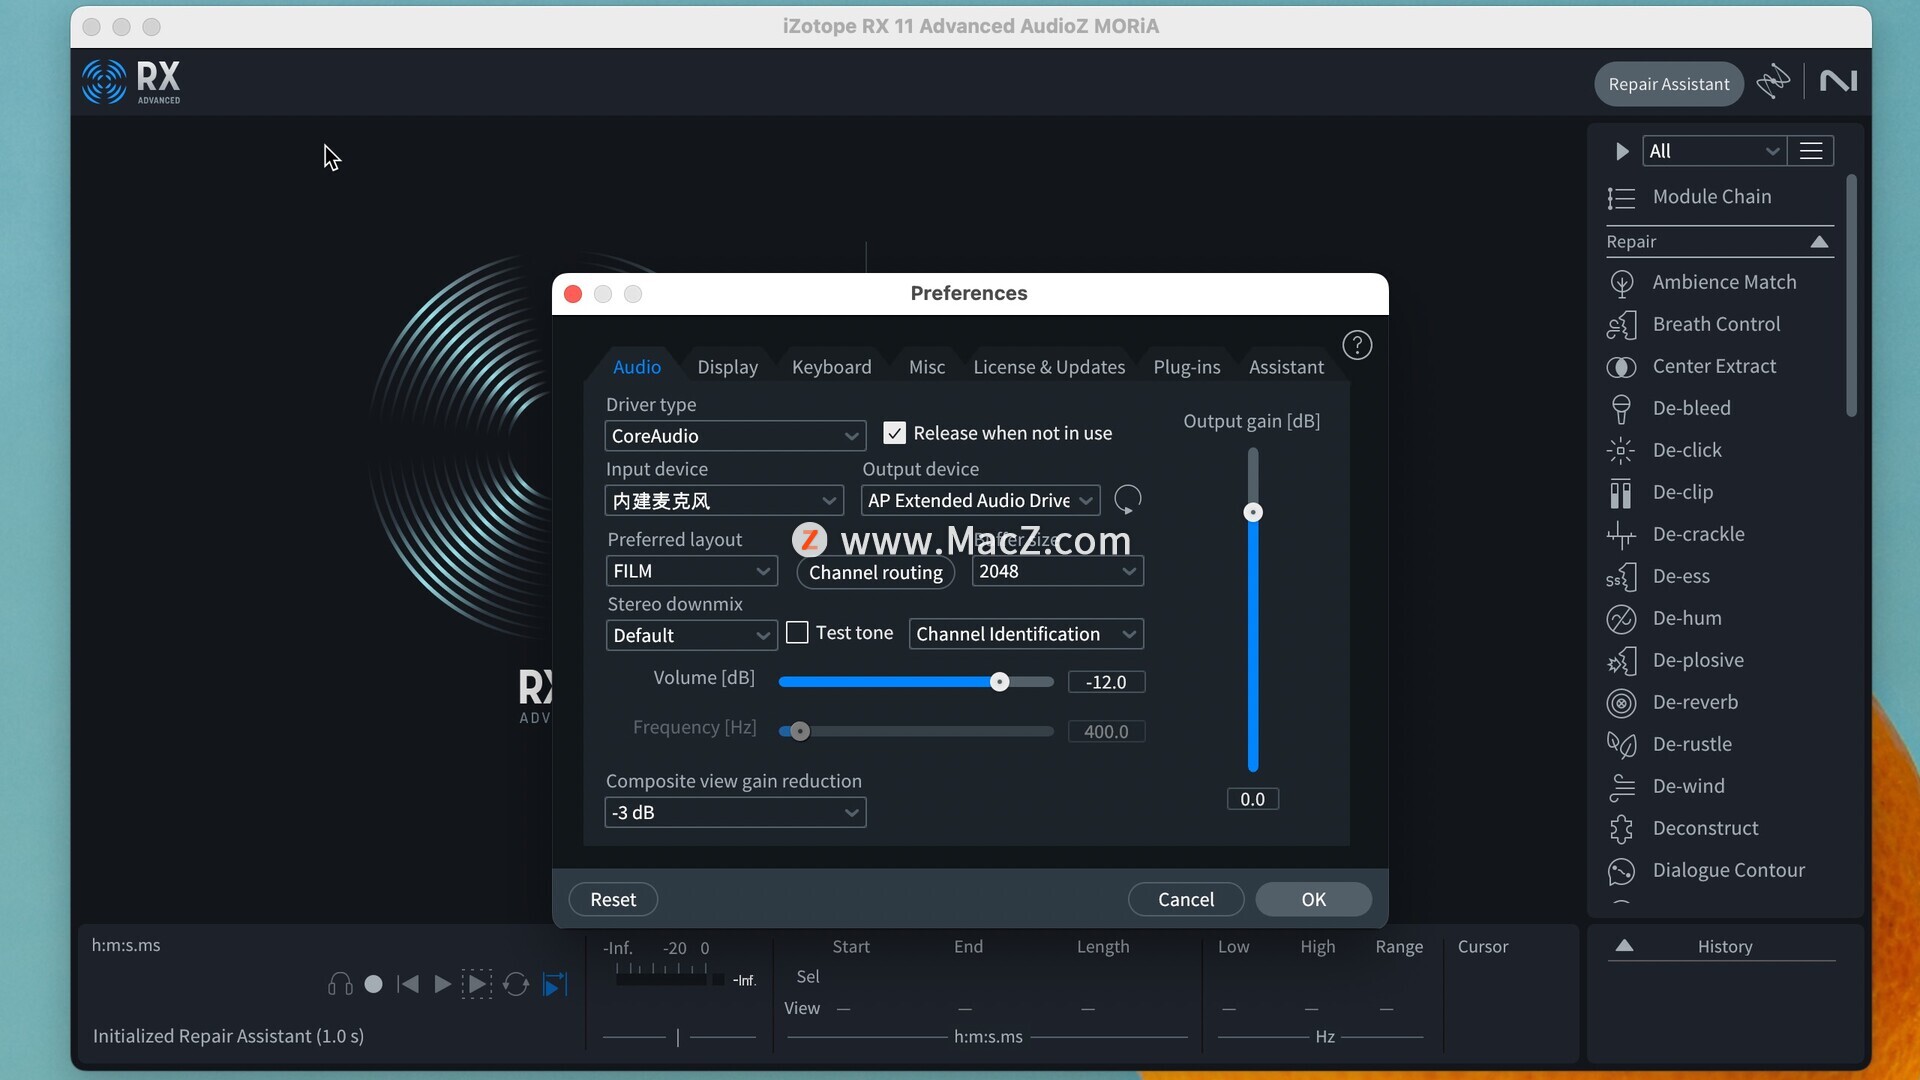Enable the Test tone checkbox
The height and width of the screenshot is (1080, 1920).
[797, 633]
